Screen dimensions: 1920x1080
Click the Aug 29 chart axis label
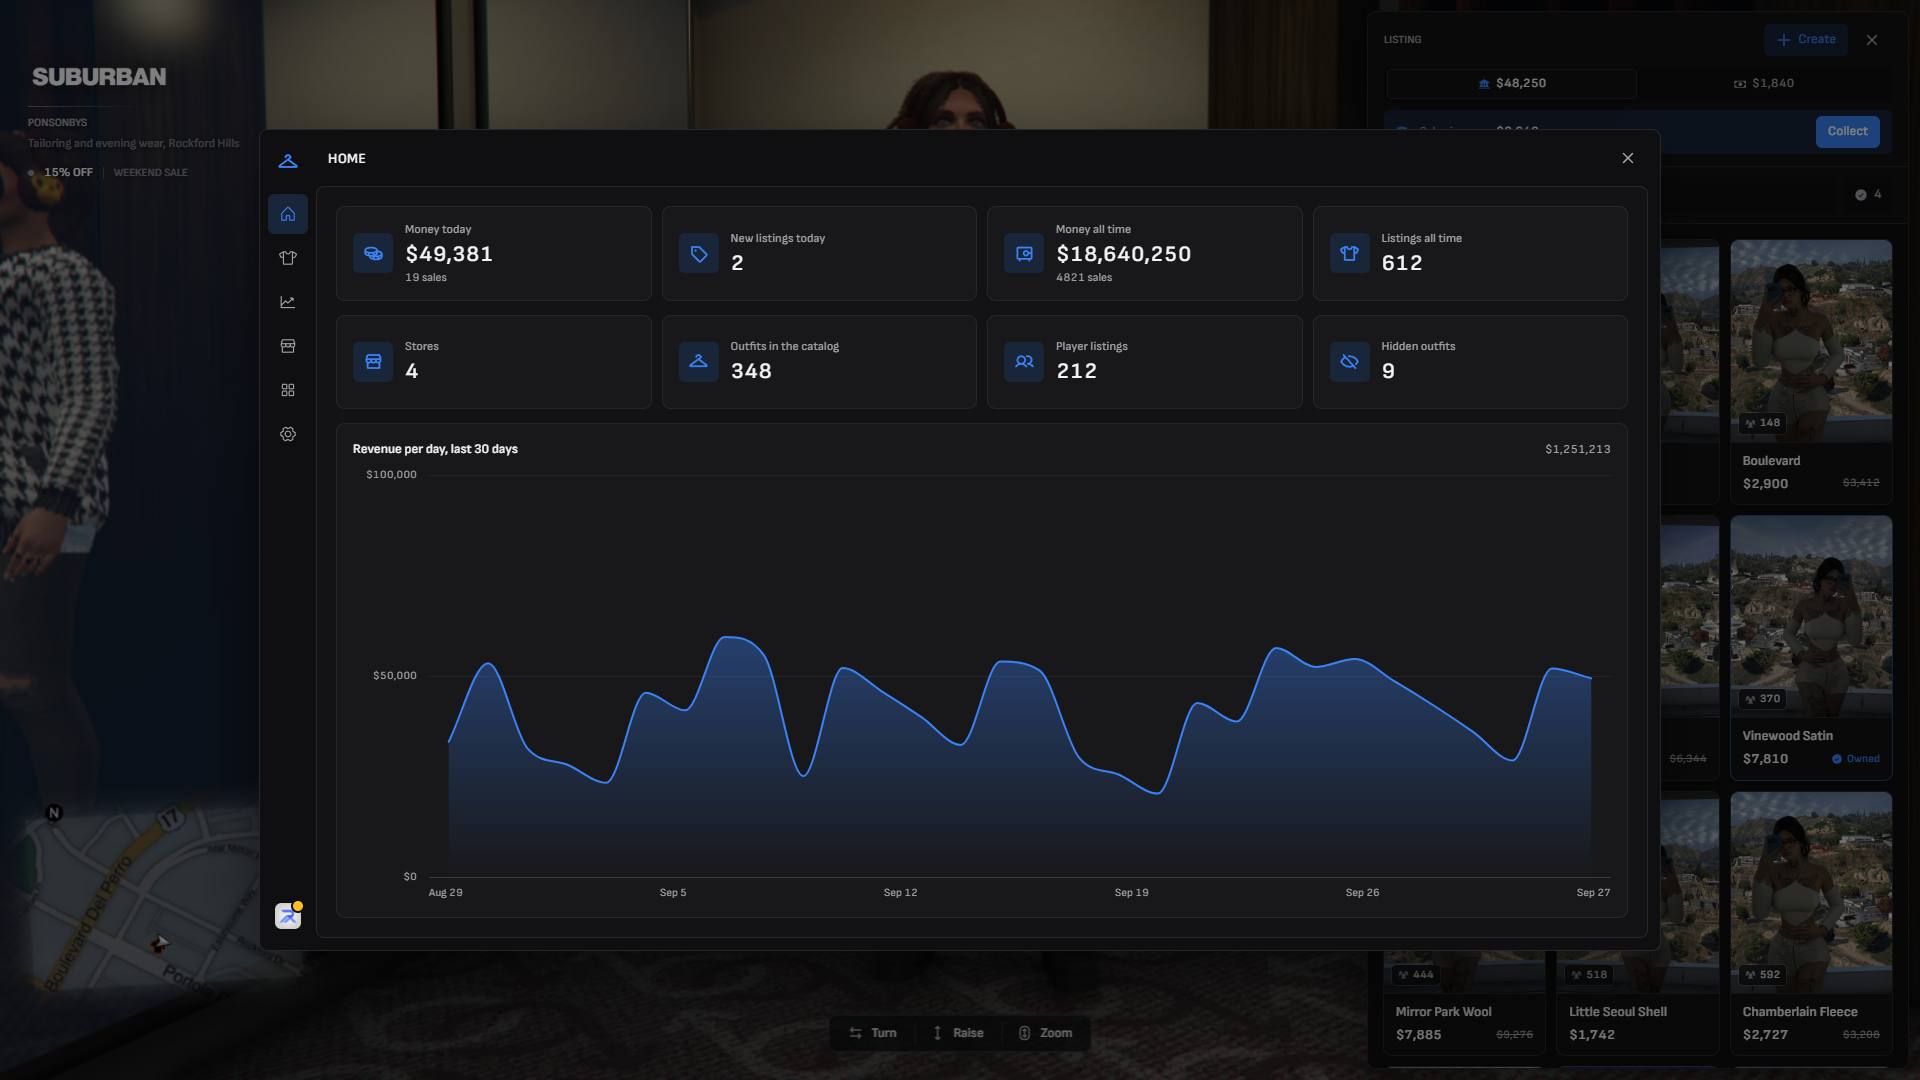pos(445,893)
